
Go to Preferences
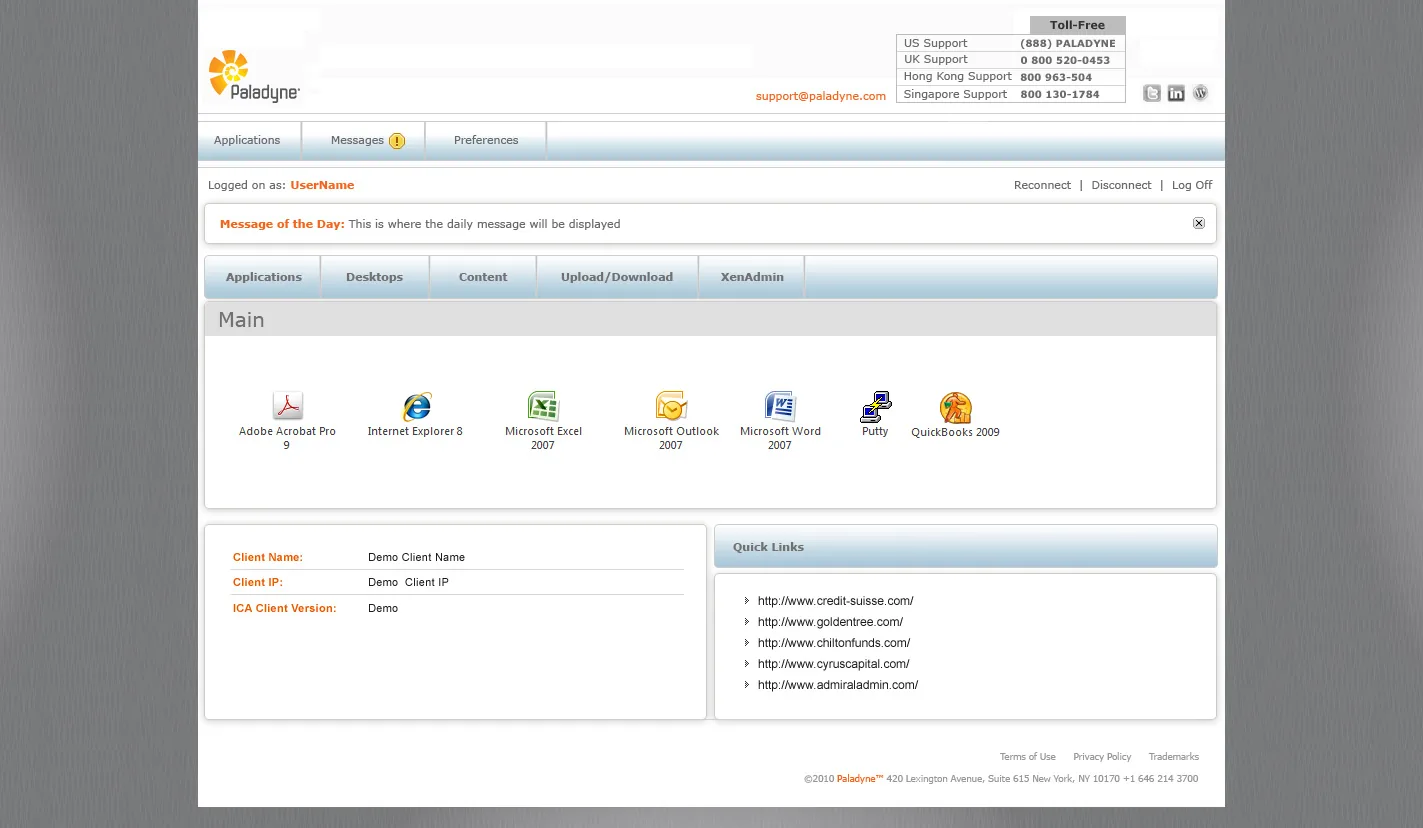[x=486, y=140]
